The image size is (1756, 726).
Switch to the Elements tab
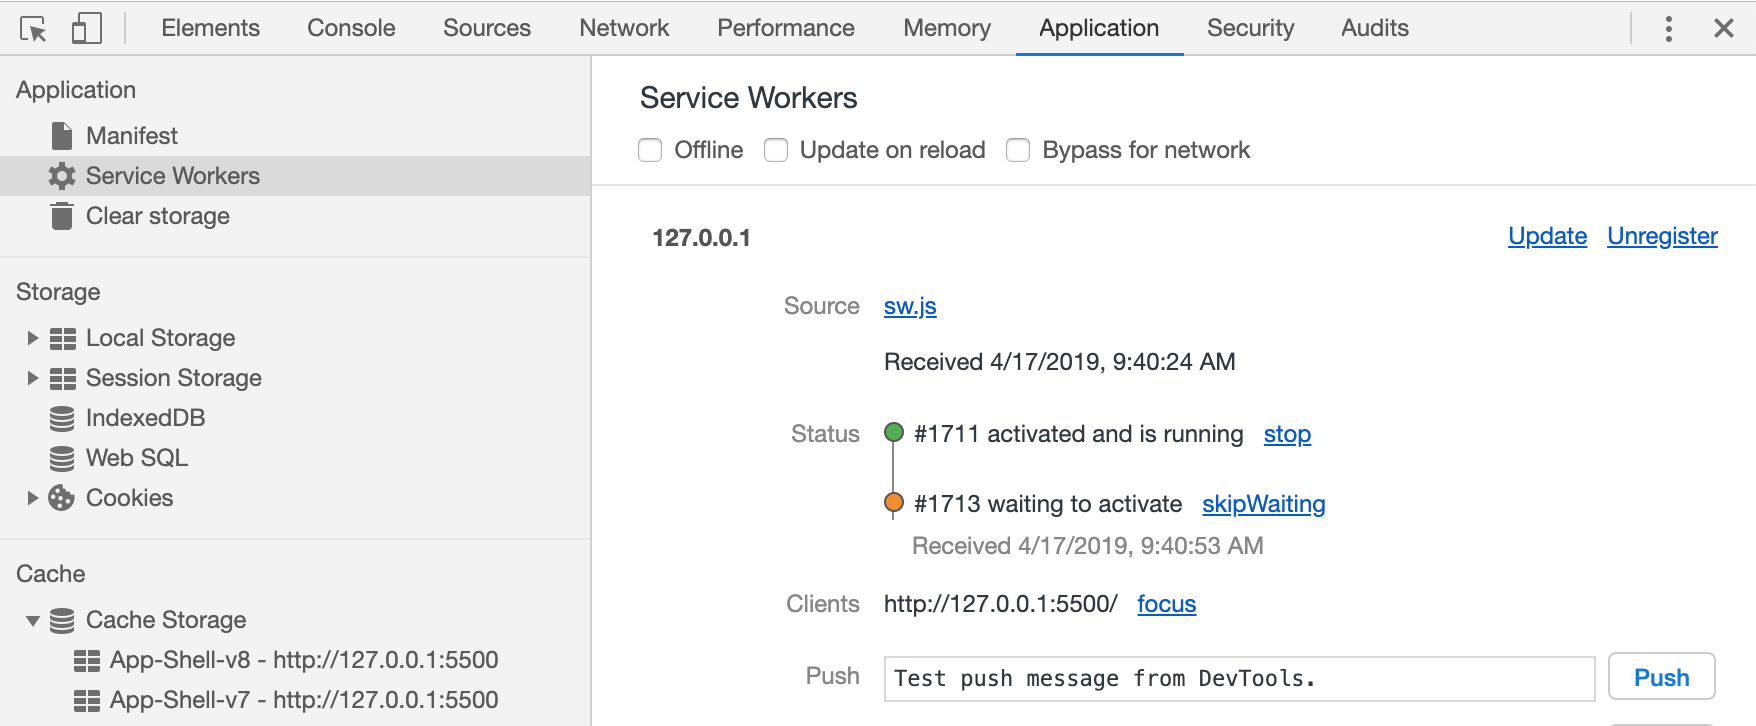(210, 28)
